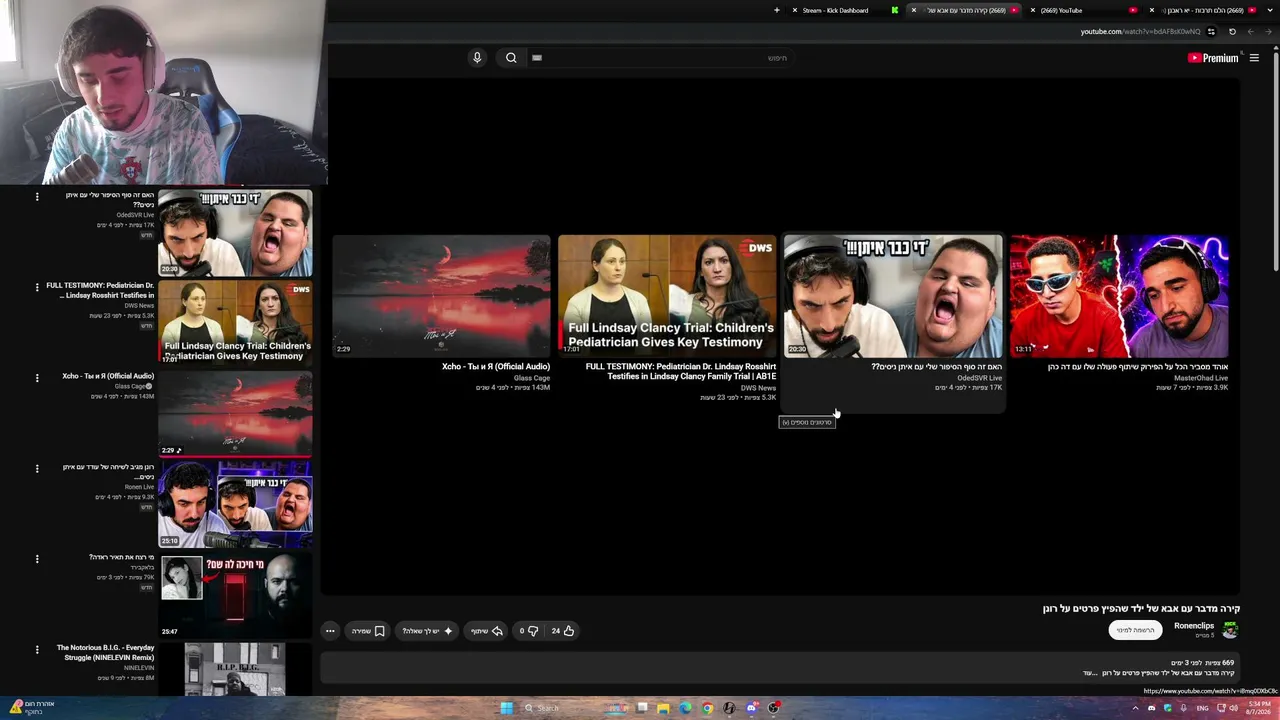Viewport: 1280px width, 720px height.
Task: Click the sparkle Ask button
Action: pos(428,631)
